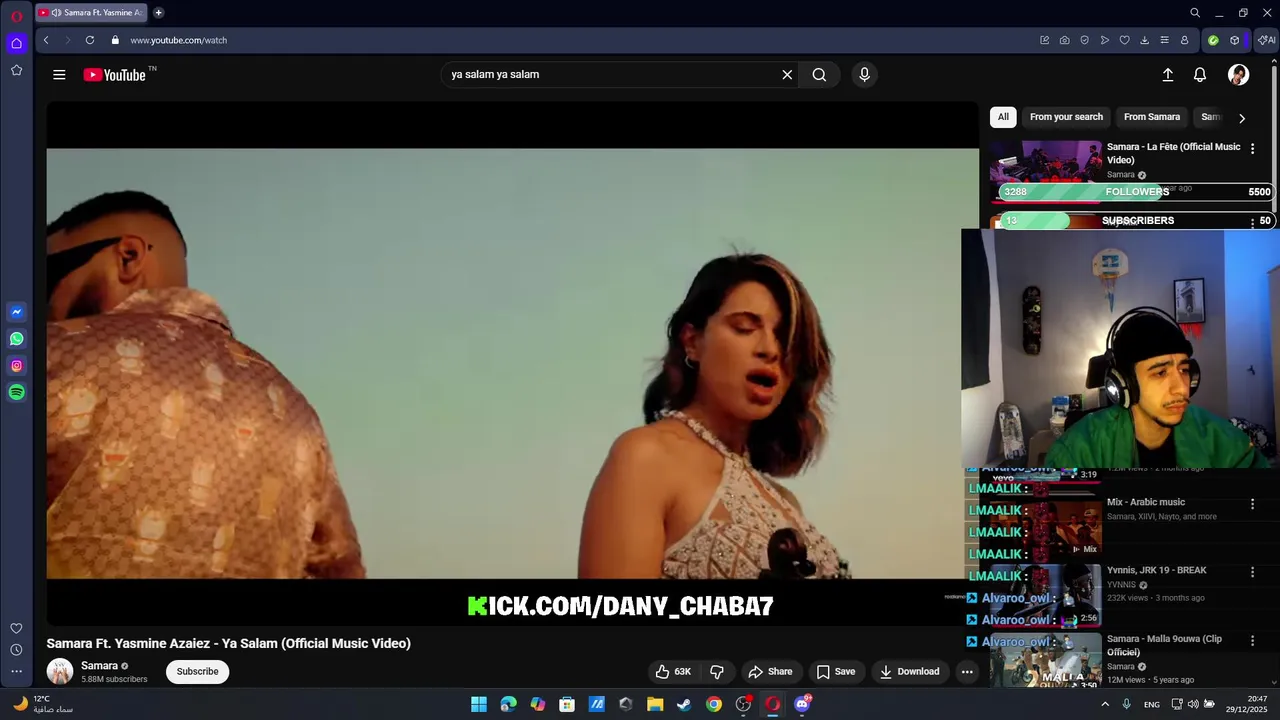The height and width of the screenshot is (720, 1280).
Task: Clear the search box text
Action: pyautogui.click(x=787, y=75)
